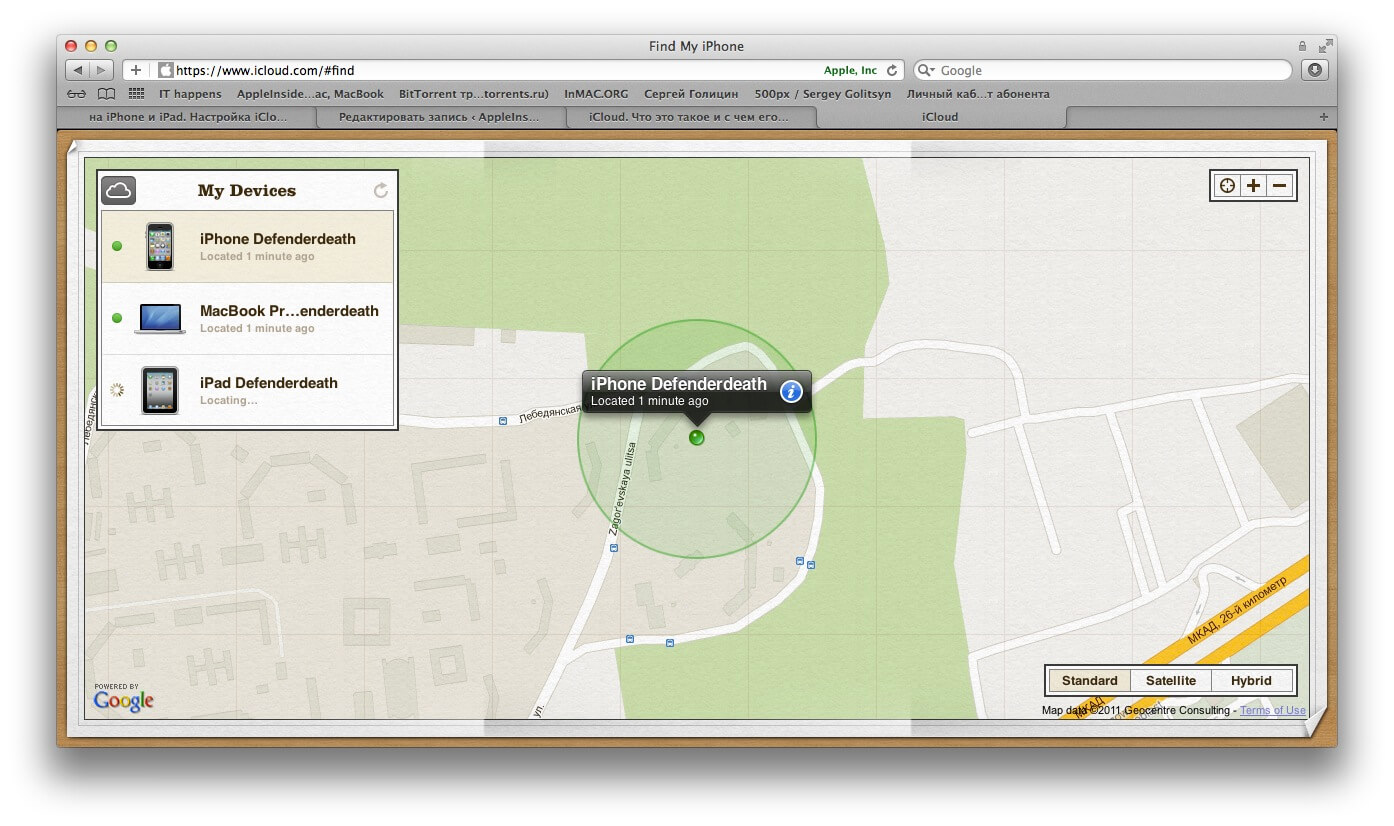Screen dimensions: 1394x826
Task: Click the add bookmark plus button
Action: click(136, 70)
